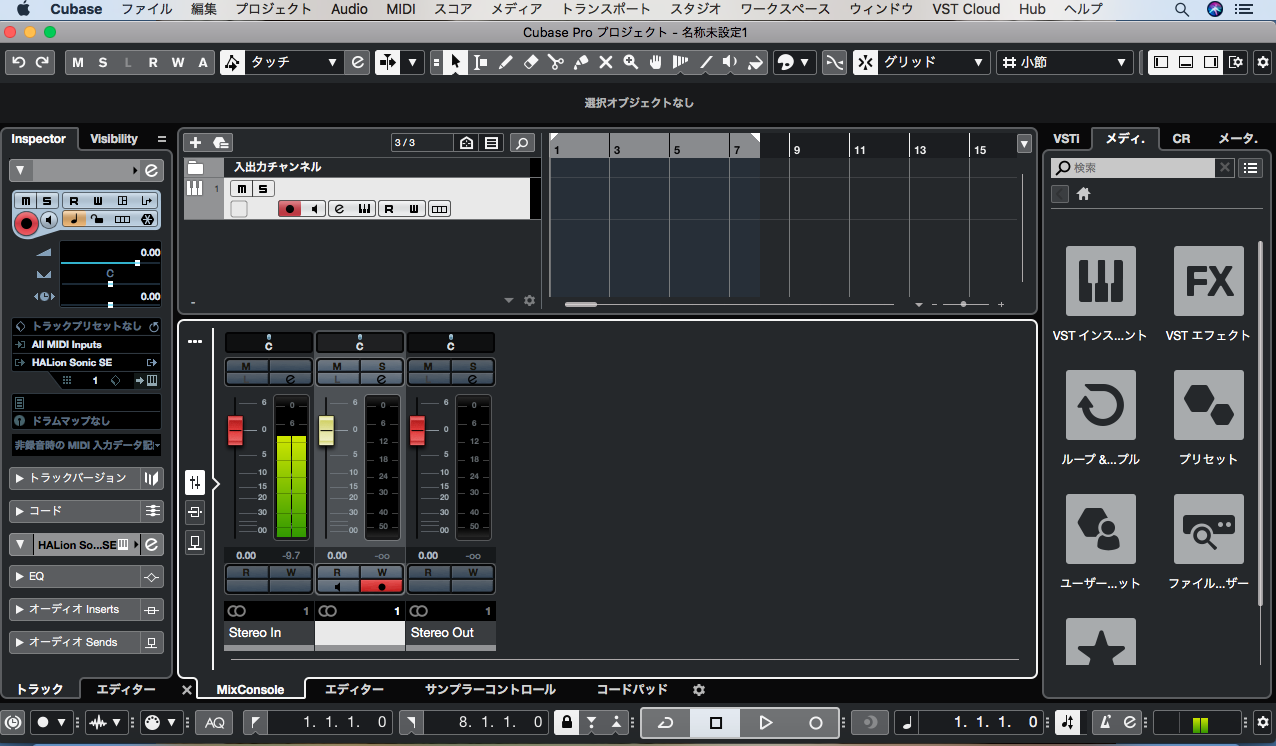Switch to the サンプラーコントロール tab
Viewport: 1276px width, 746px height.
tap(490, 690)
